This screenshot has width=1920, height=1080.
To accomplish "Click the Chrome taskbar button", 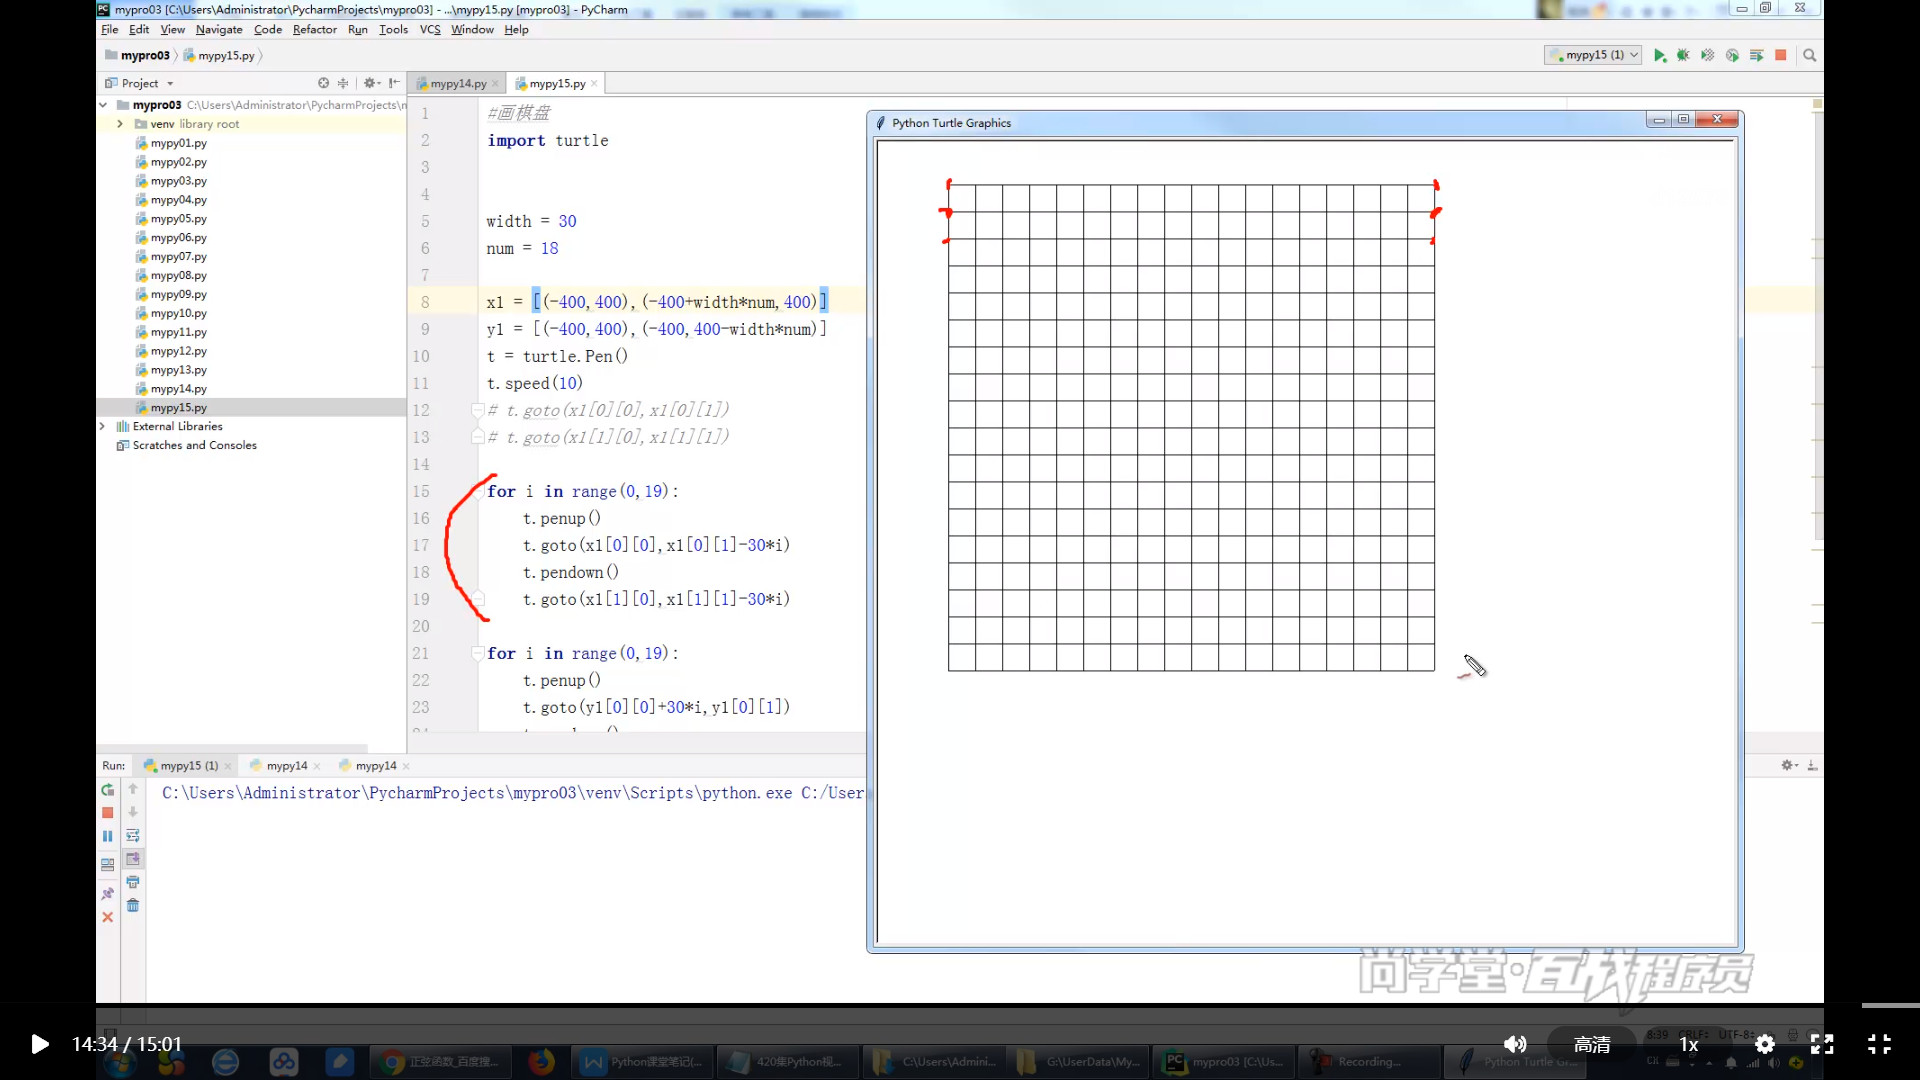I will coord(440,1061).
